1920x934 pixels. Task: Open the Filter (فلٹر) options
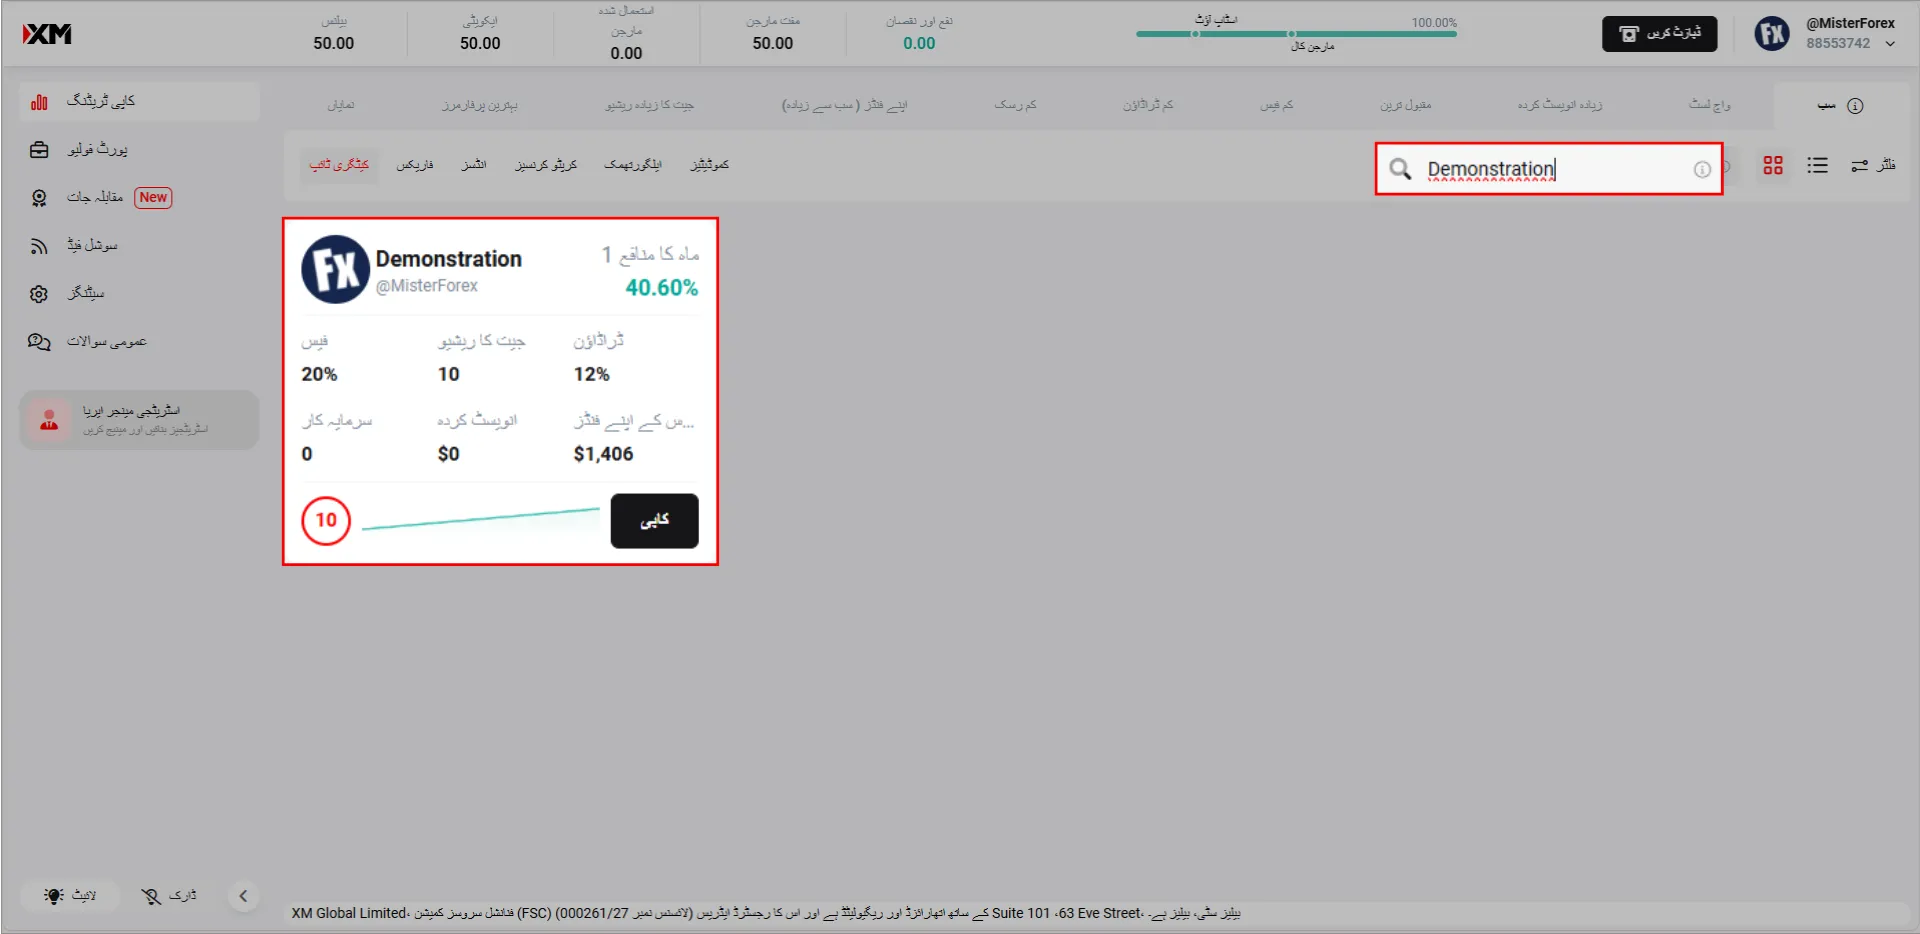[x=1873, y=166]
